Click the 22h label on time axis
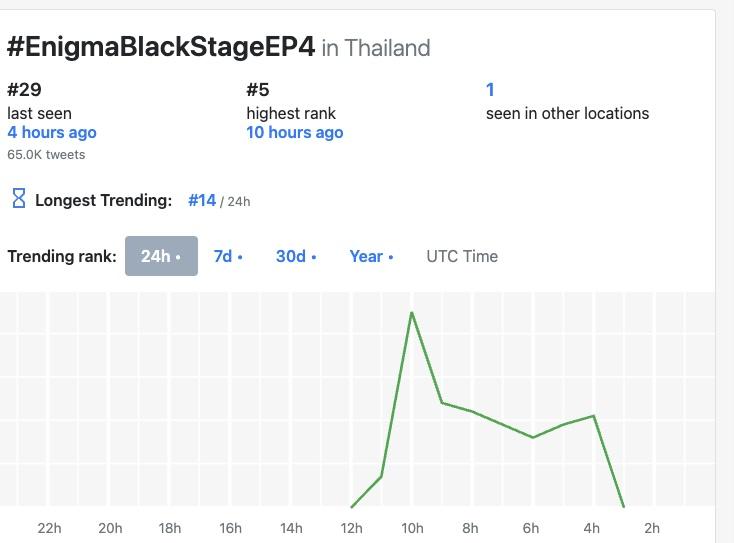This screenshot has width=734, height=543. [x=49, y=528]
